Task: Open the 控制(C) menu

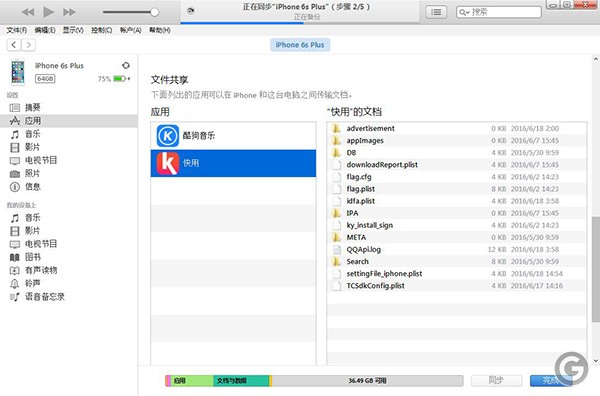Action: click(x=101, y=30)
